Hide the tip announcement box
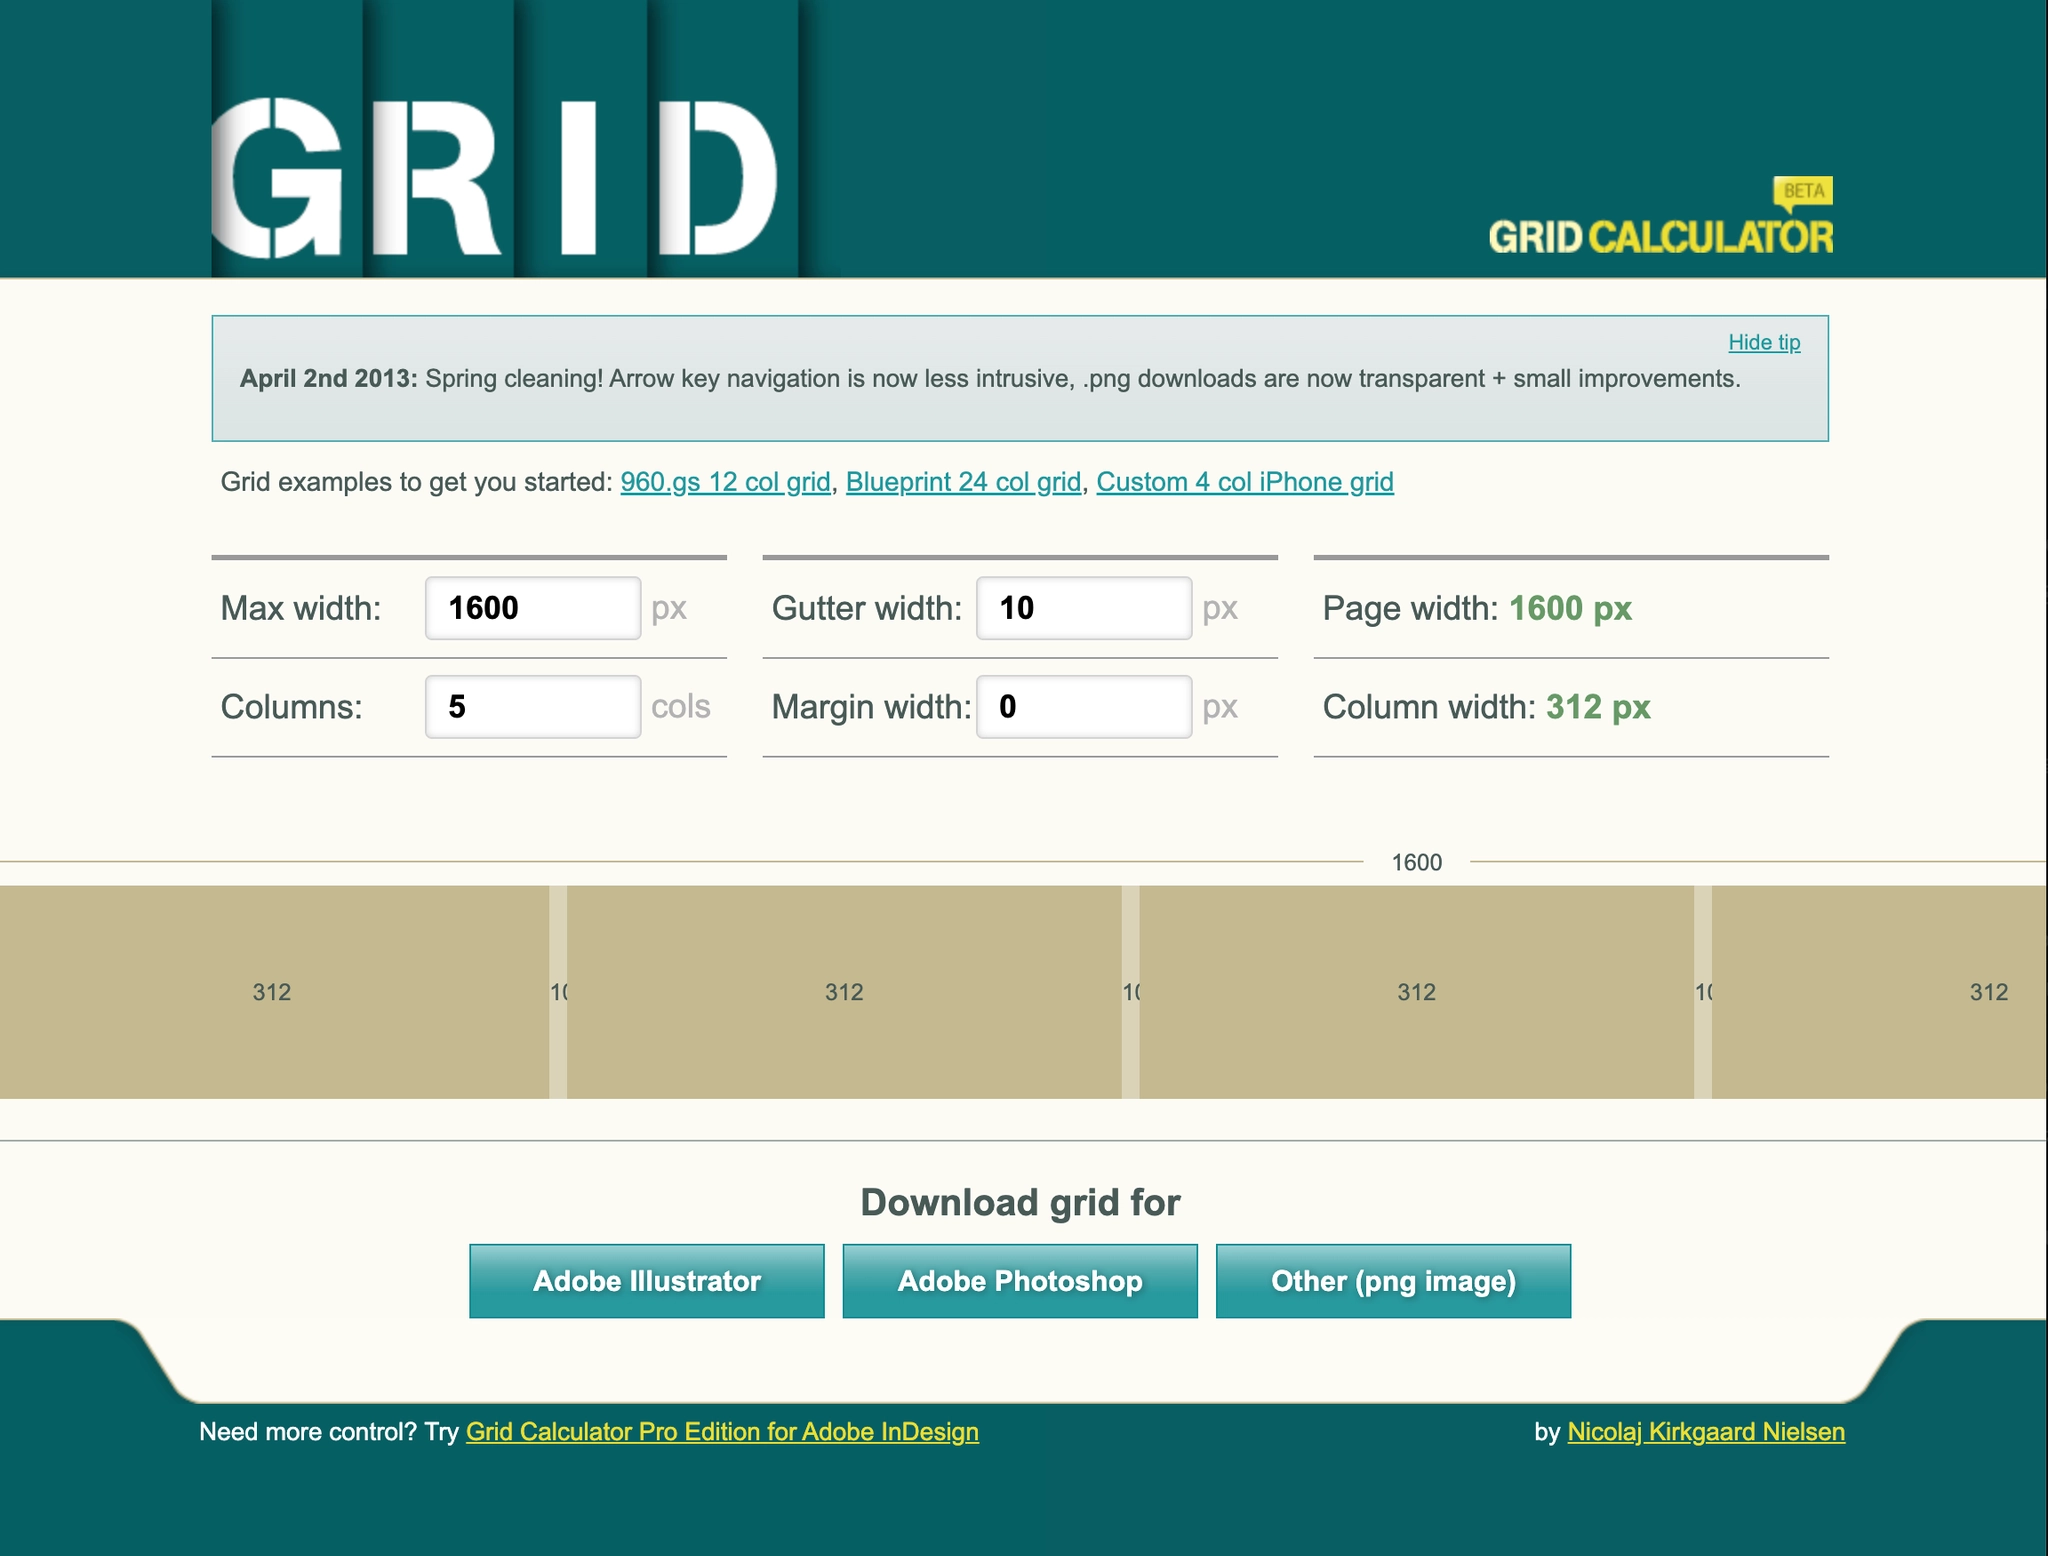 (x=1763, y=342)
